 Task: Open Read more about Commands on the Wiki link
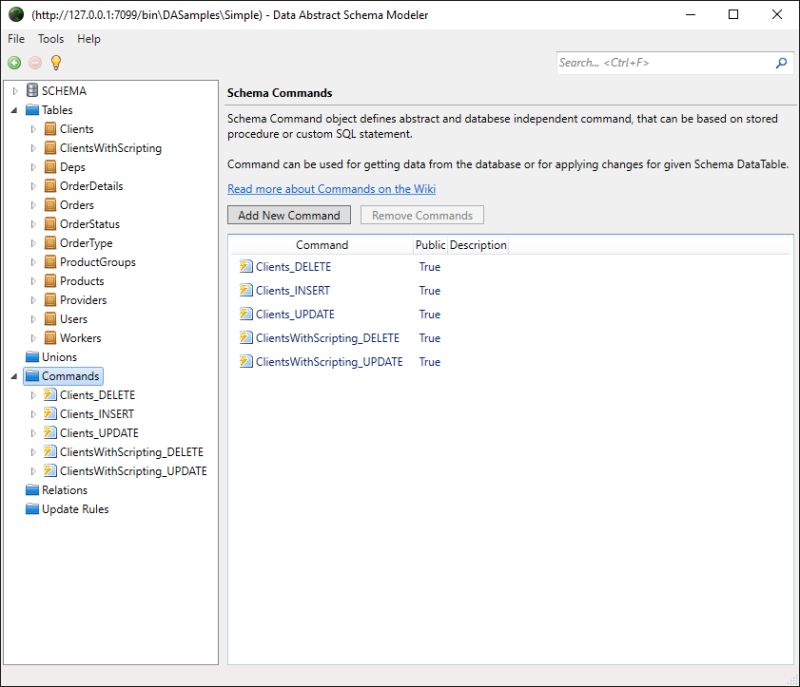click(x=331, y=189)
